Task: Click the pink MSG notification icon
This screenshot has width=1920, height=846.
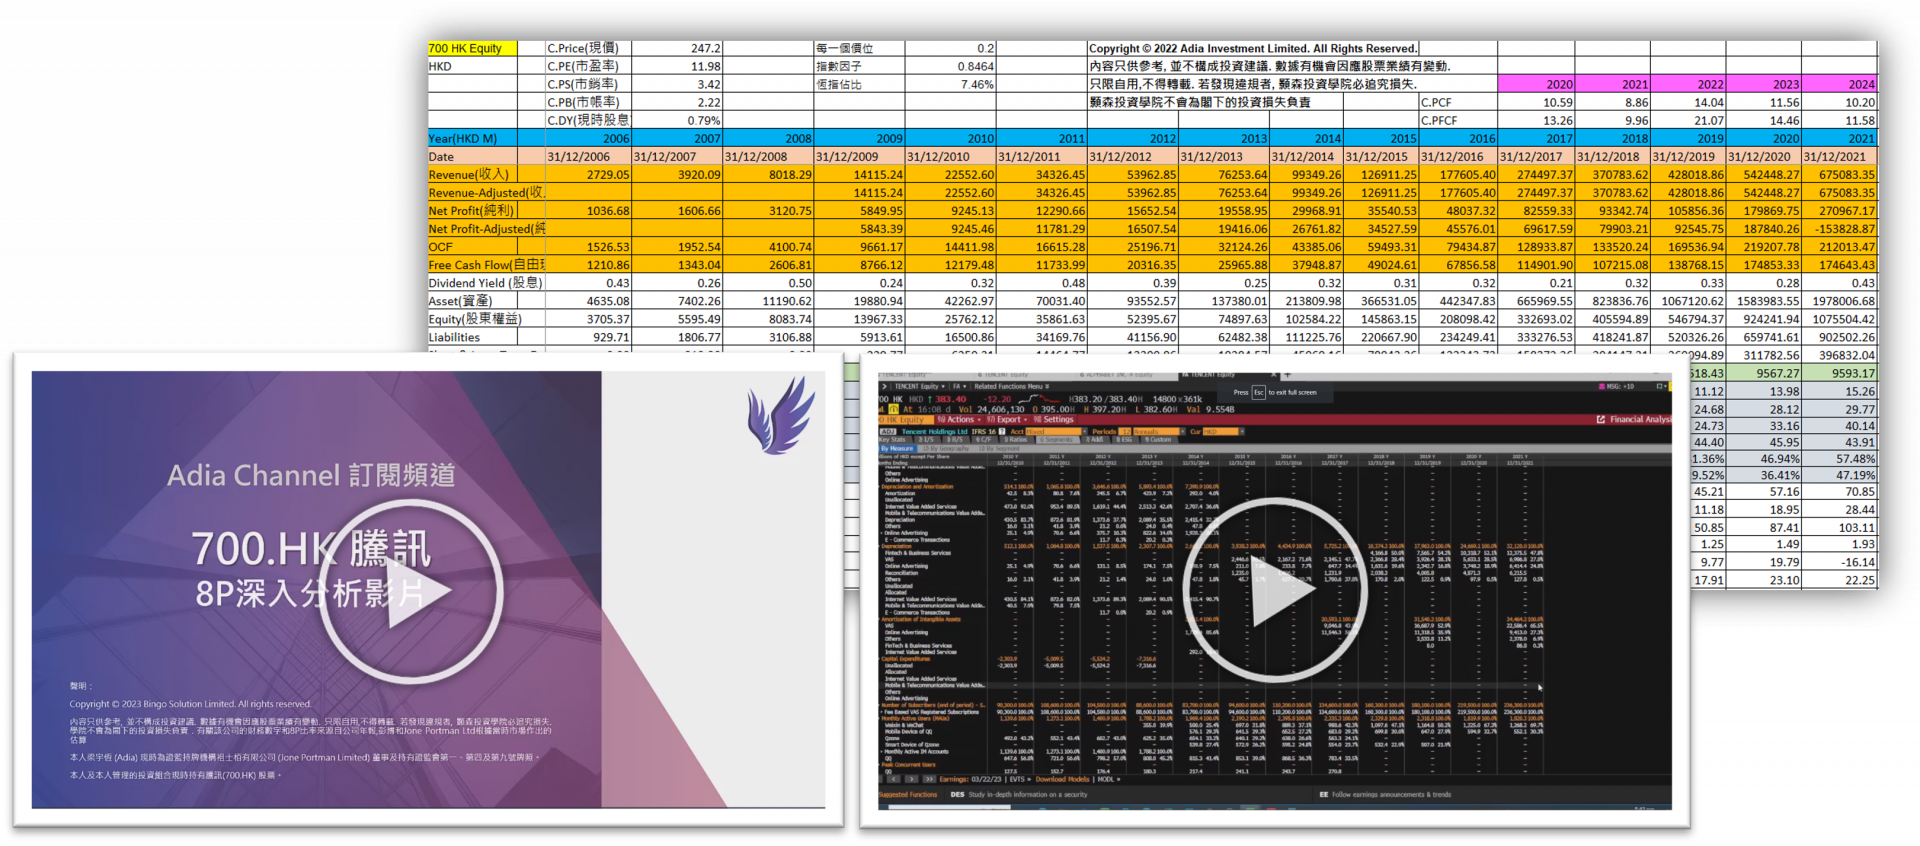Action: click(x=1603, y=386)
